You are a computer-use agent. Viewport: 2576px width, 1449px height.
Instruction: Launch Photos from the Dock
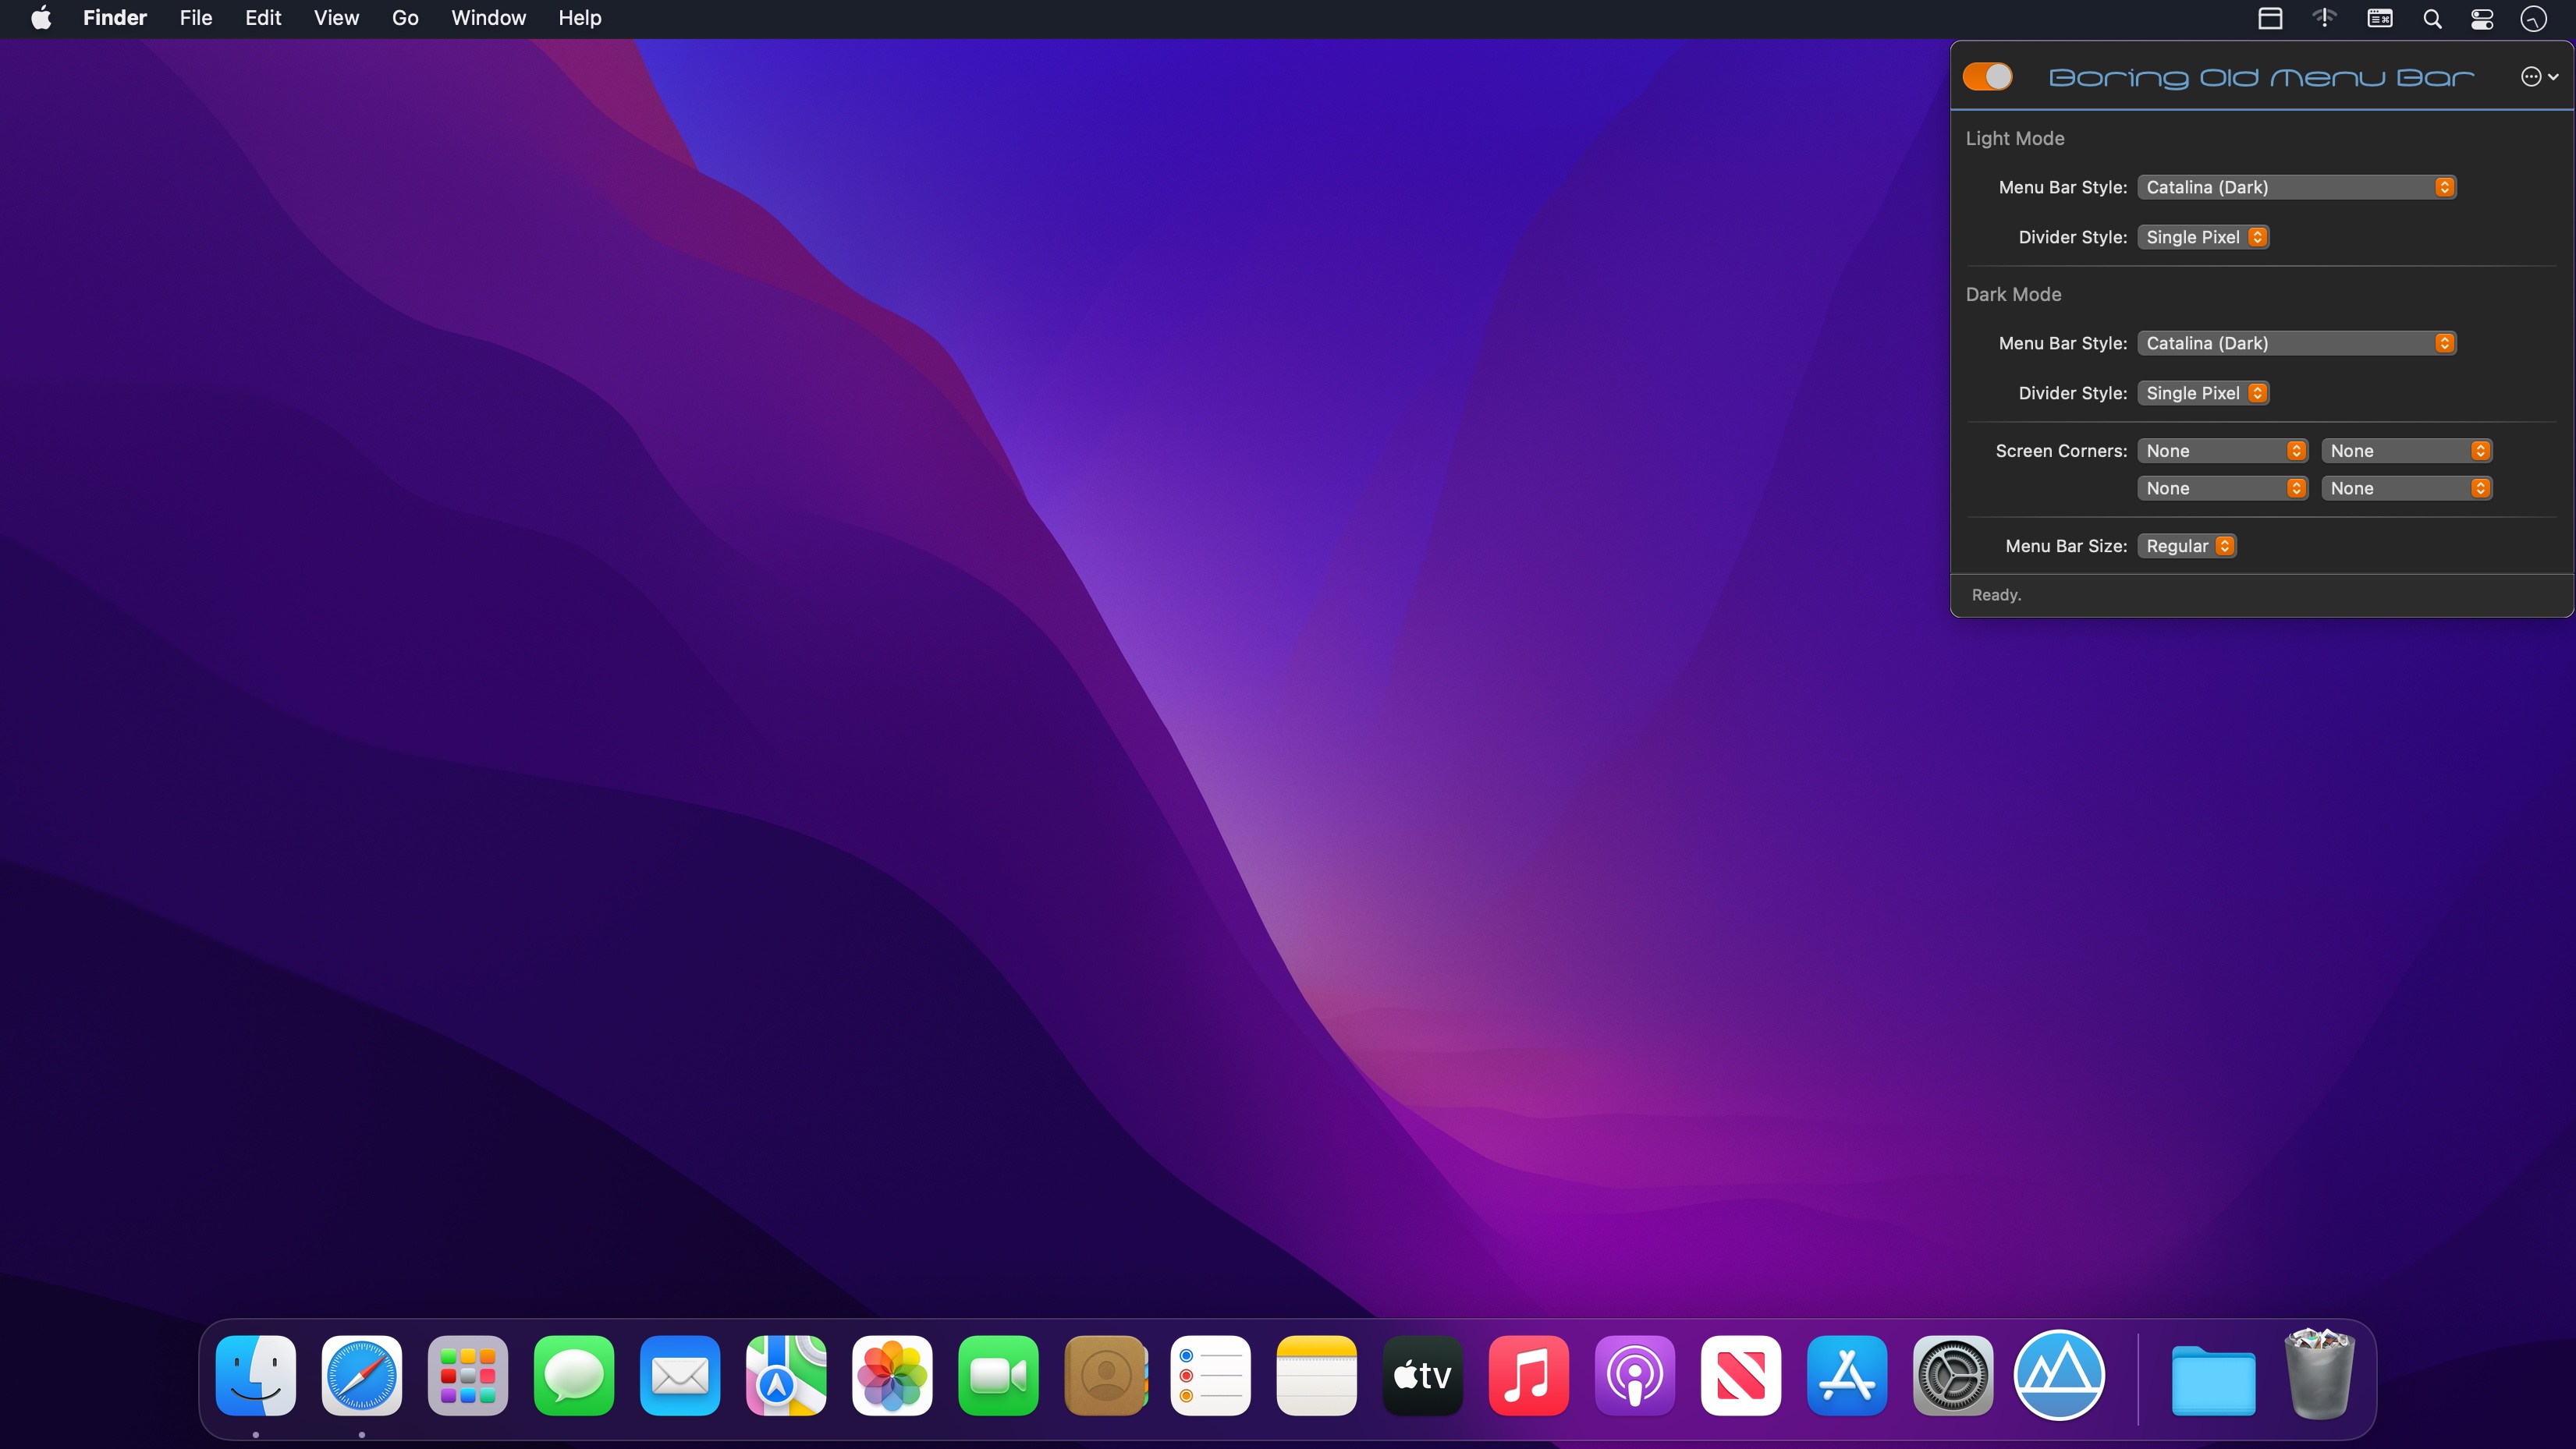point(892,1375)
